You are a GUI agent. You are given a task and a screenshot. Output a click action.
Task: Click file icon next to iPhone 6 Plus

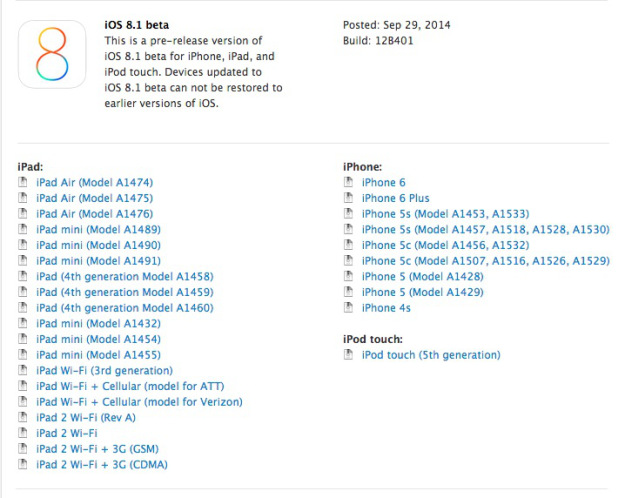click(348, 199)
